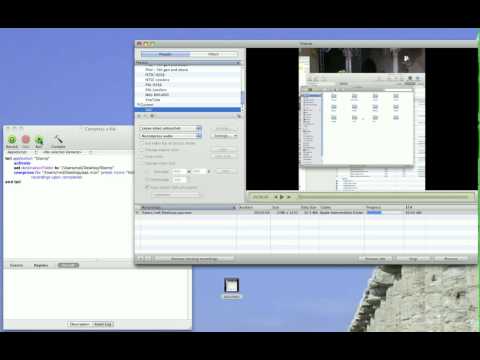Collapse the Custom group in the presets list
The width and height of the screenshot is (480, 360).
click(x=139, y=105)
